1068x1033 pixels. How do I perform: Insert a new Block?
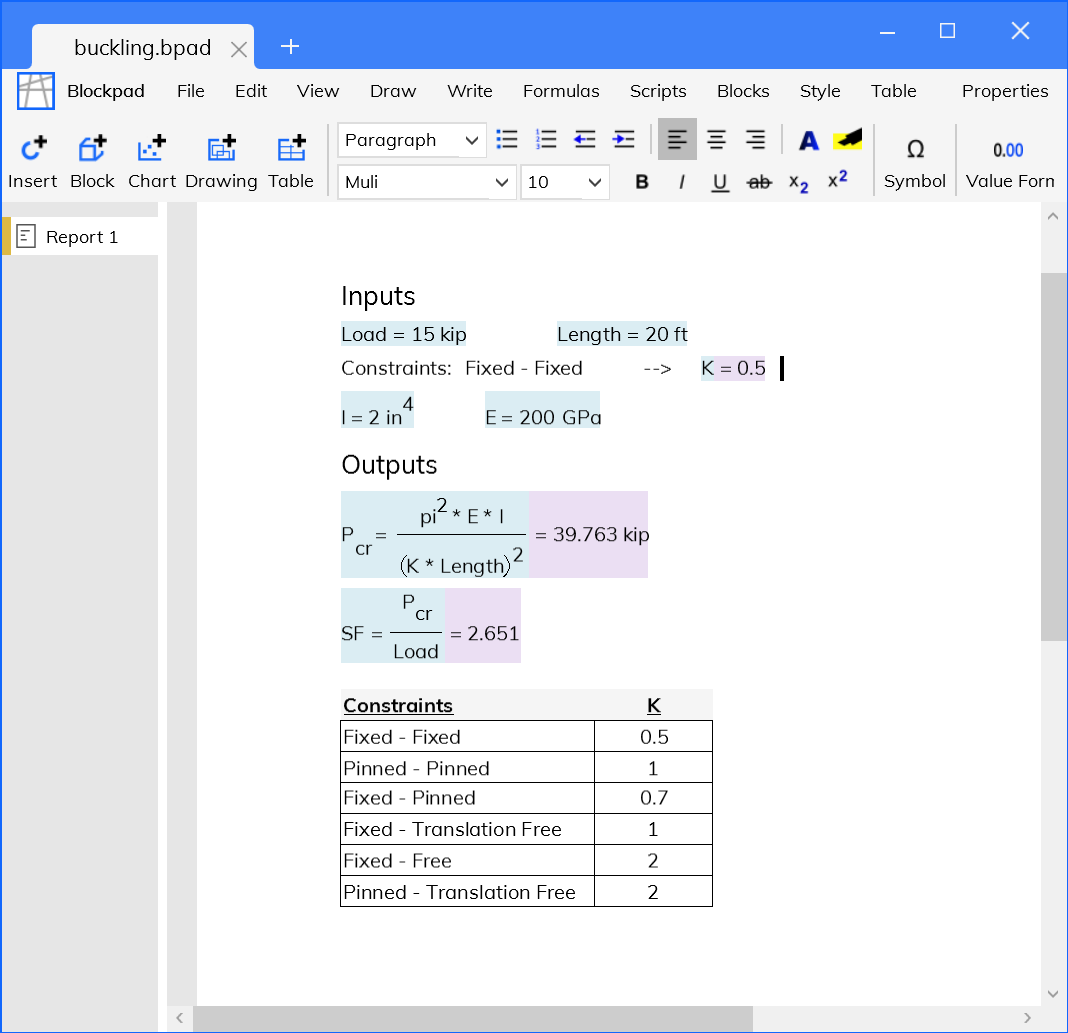(92, 150)
